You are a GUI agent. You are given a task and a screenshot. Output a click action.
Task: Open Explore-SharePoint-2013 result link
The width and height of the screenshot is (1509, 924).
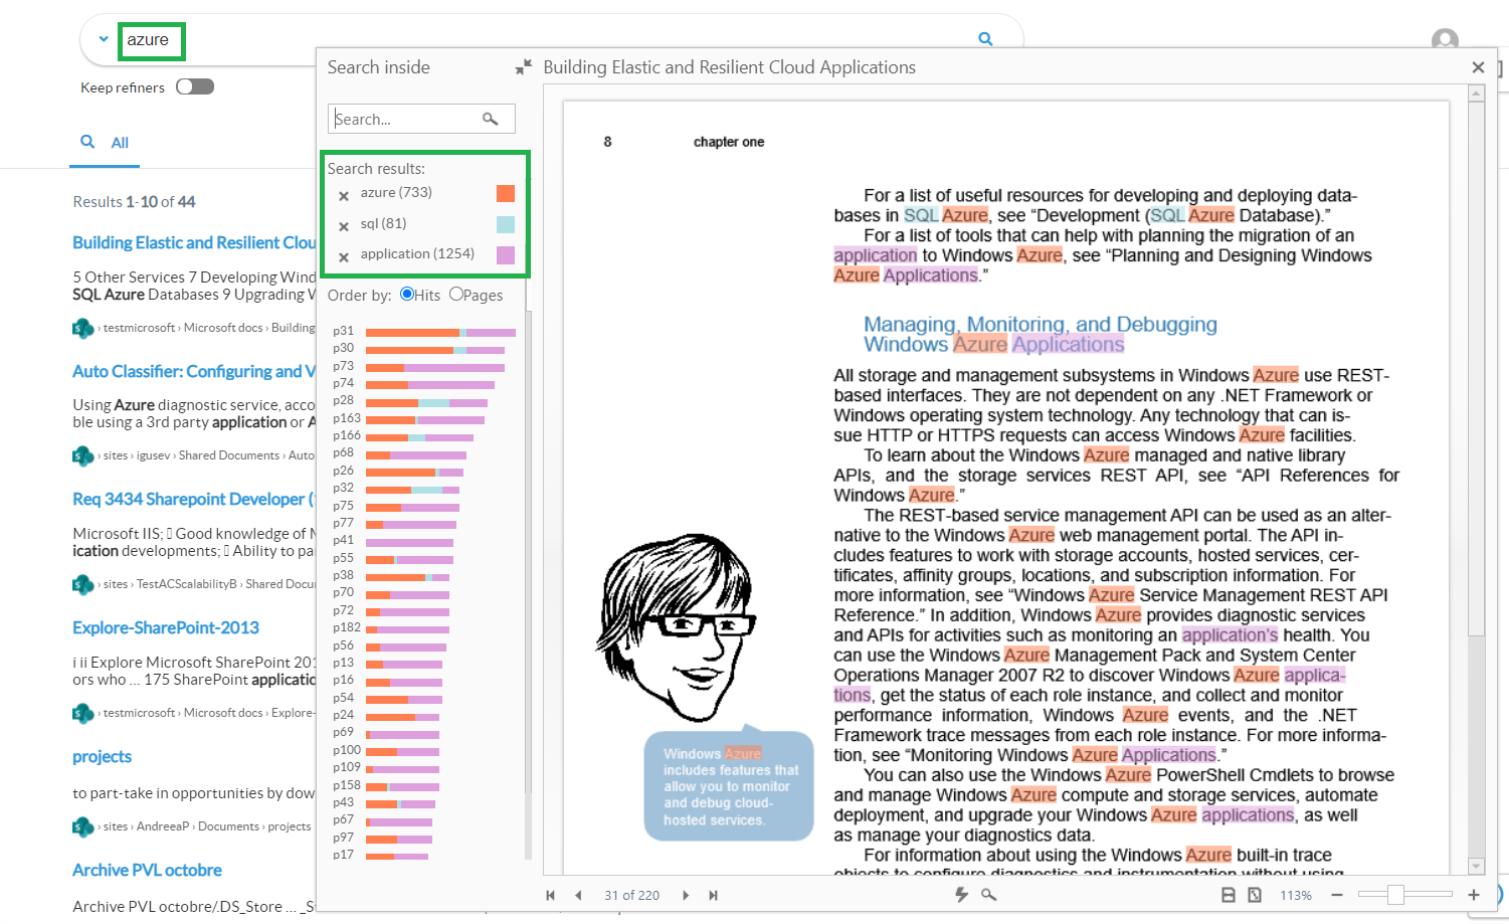click(x=166, y=628)
